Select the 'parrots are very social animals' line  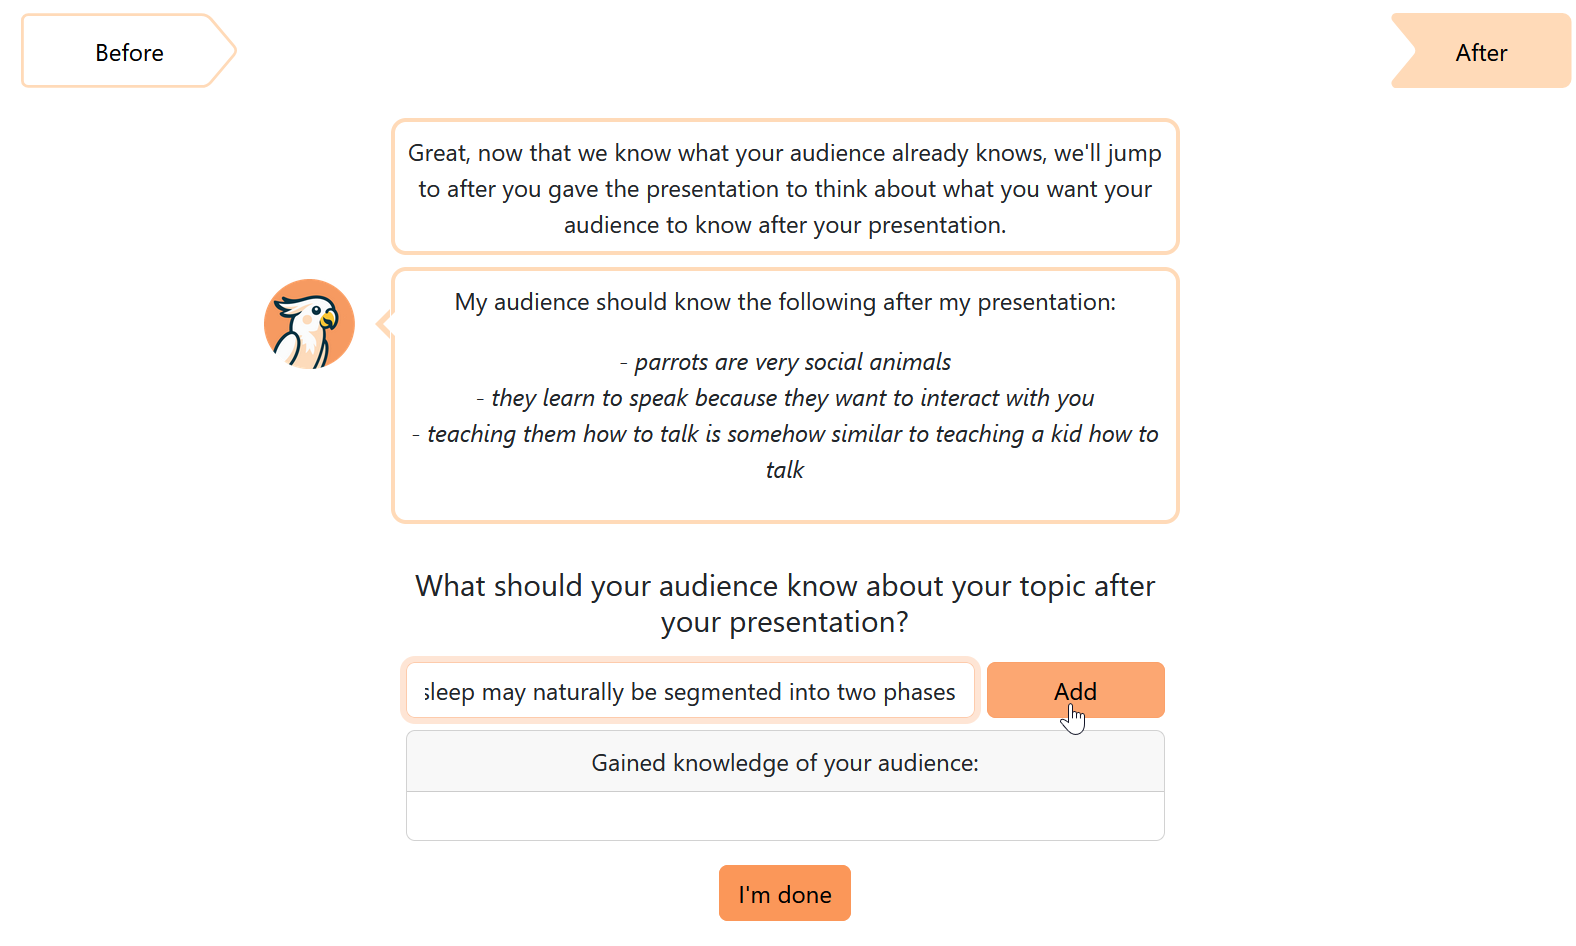785,362
